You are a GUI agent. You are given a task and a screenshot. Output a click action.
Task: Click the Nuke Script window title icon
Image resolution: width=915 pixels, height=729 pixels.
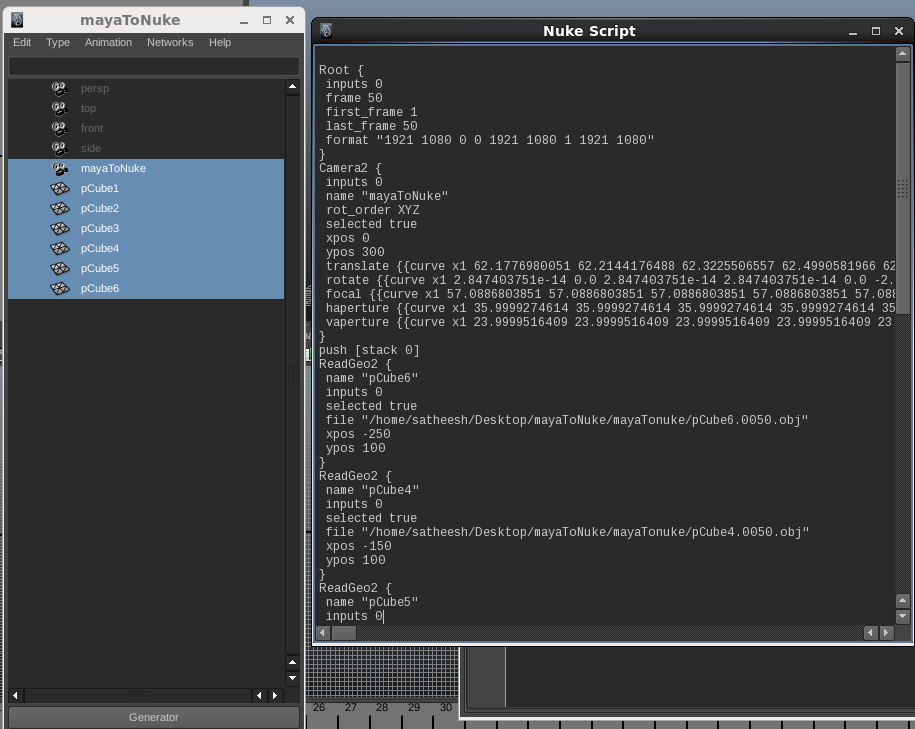pos(326,30)
